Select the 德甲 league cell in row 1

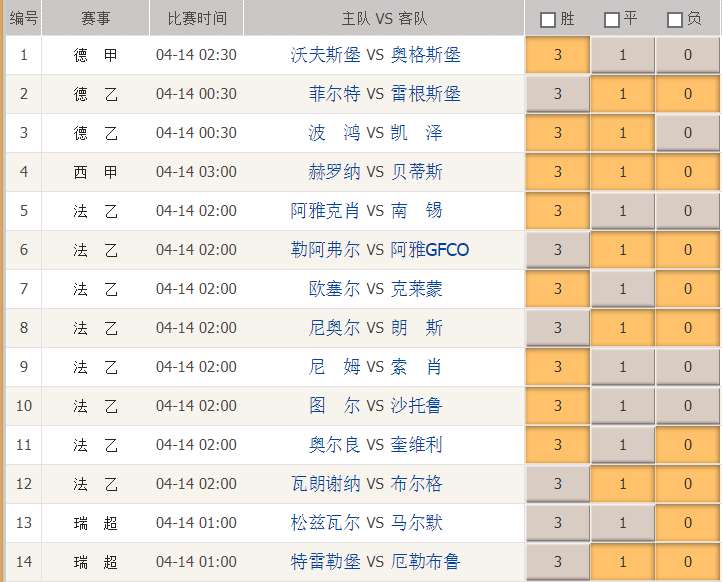coord(95,55)
